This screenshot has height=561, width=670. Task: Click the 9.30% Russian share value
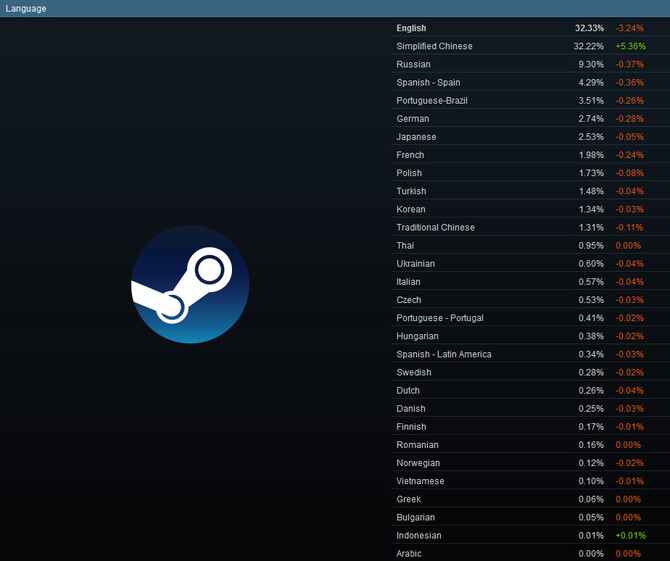coord(591,64)
